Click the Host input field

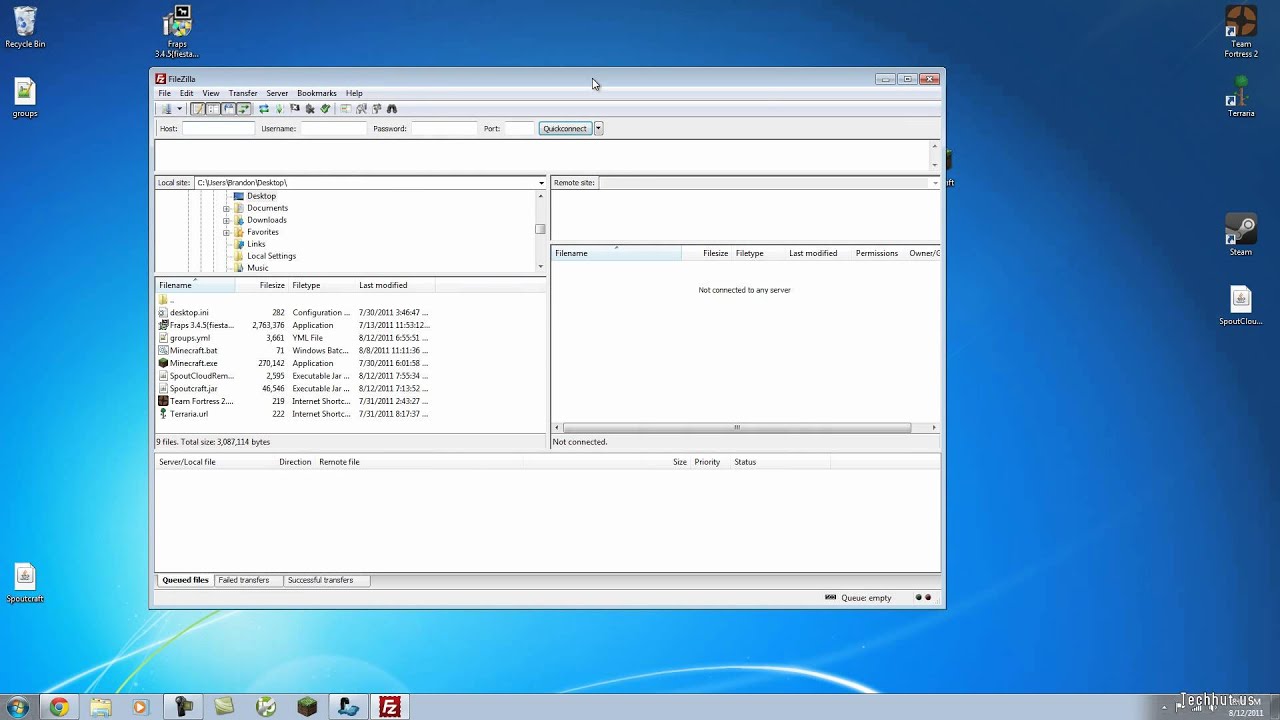pyautogui.click(x=218, y=128)
